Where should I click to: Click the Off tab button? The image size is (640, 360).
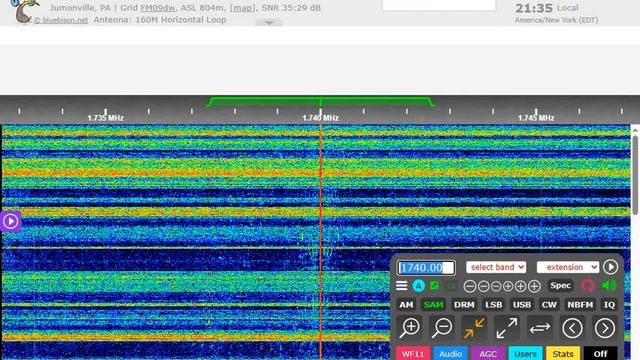click(600, 353)
